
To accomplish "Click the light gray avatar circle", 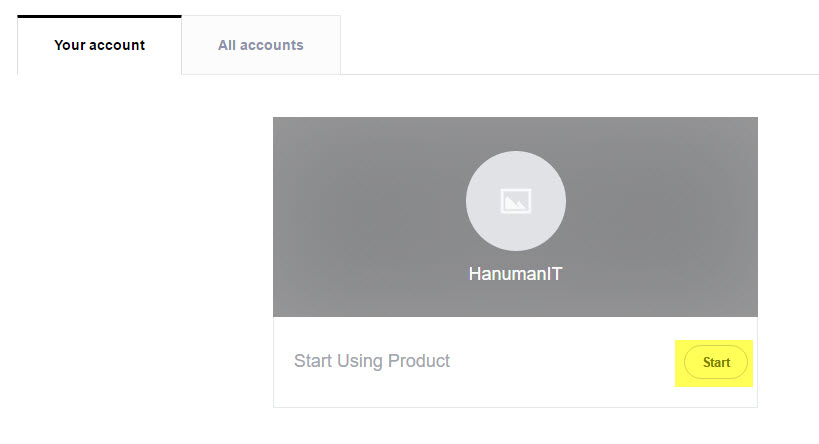I will point(516,201).
